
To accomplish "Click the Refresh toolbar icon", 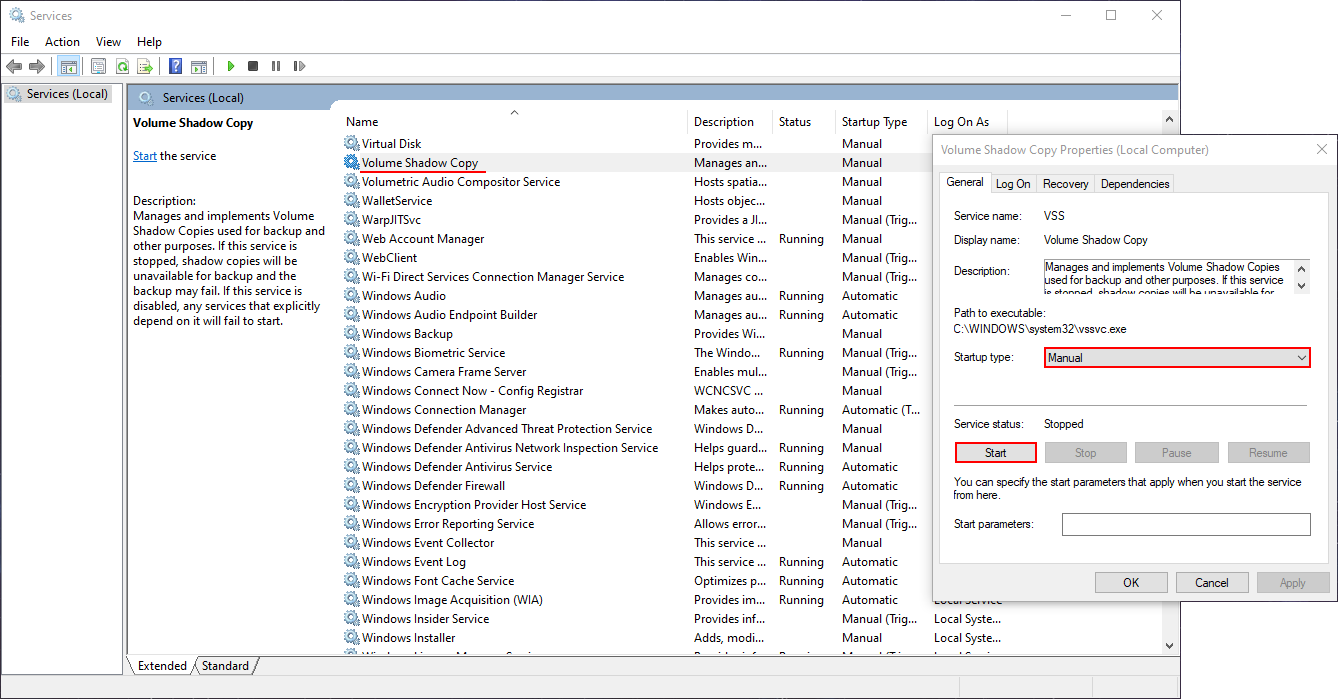I will point(122,66).
